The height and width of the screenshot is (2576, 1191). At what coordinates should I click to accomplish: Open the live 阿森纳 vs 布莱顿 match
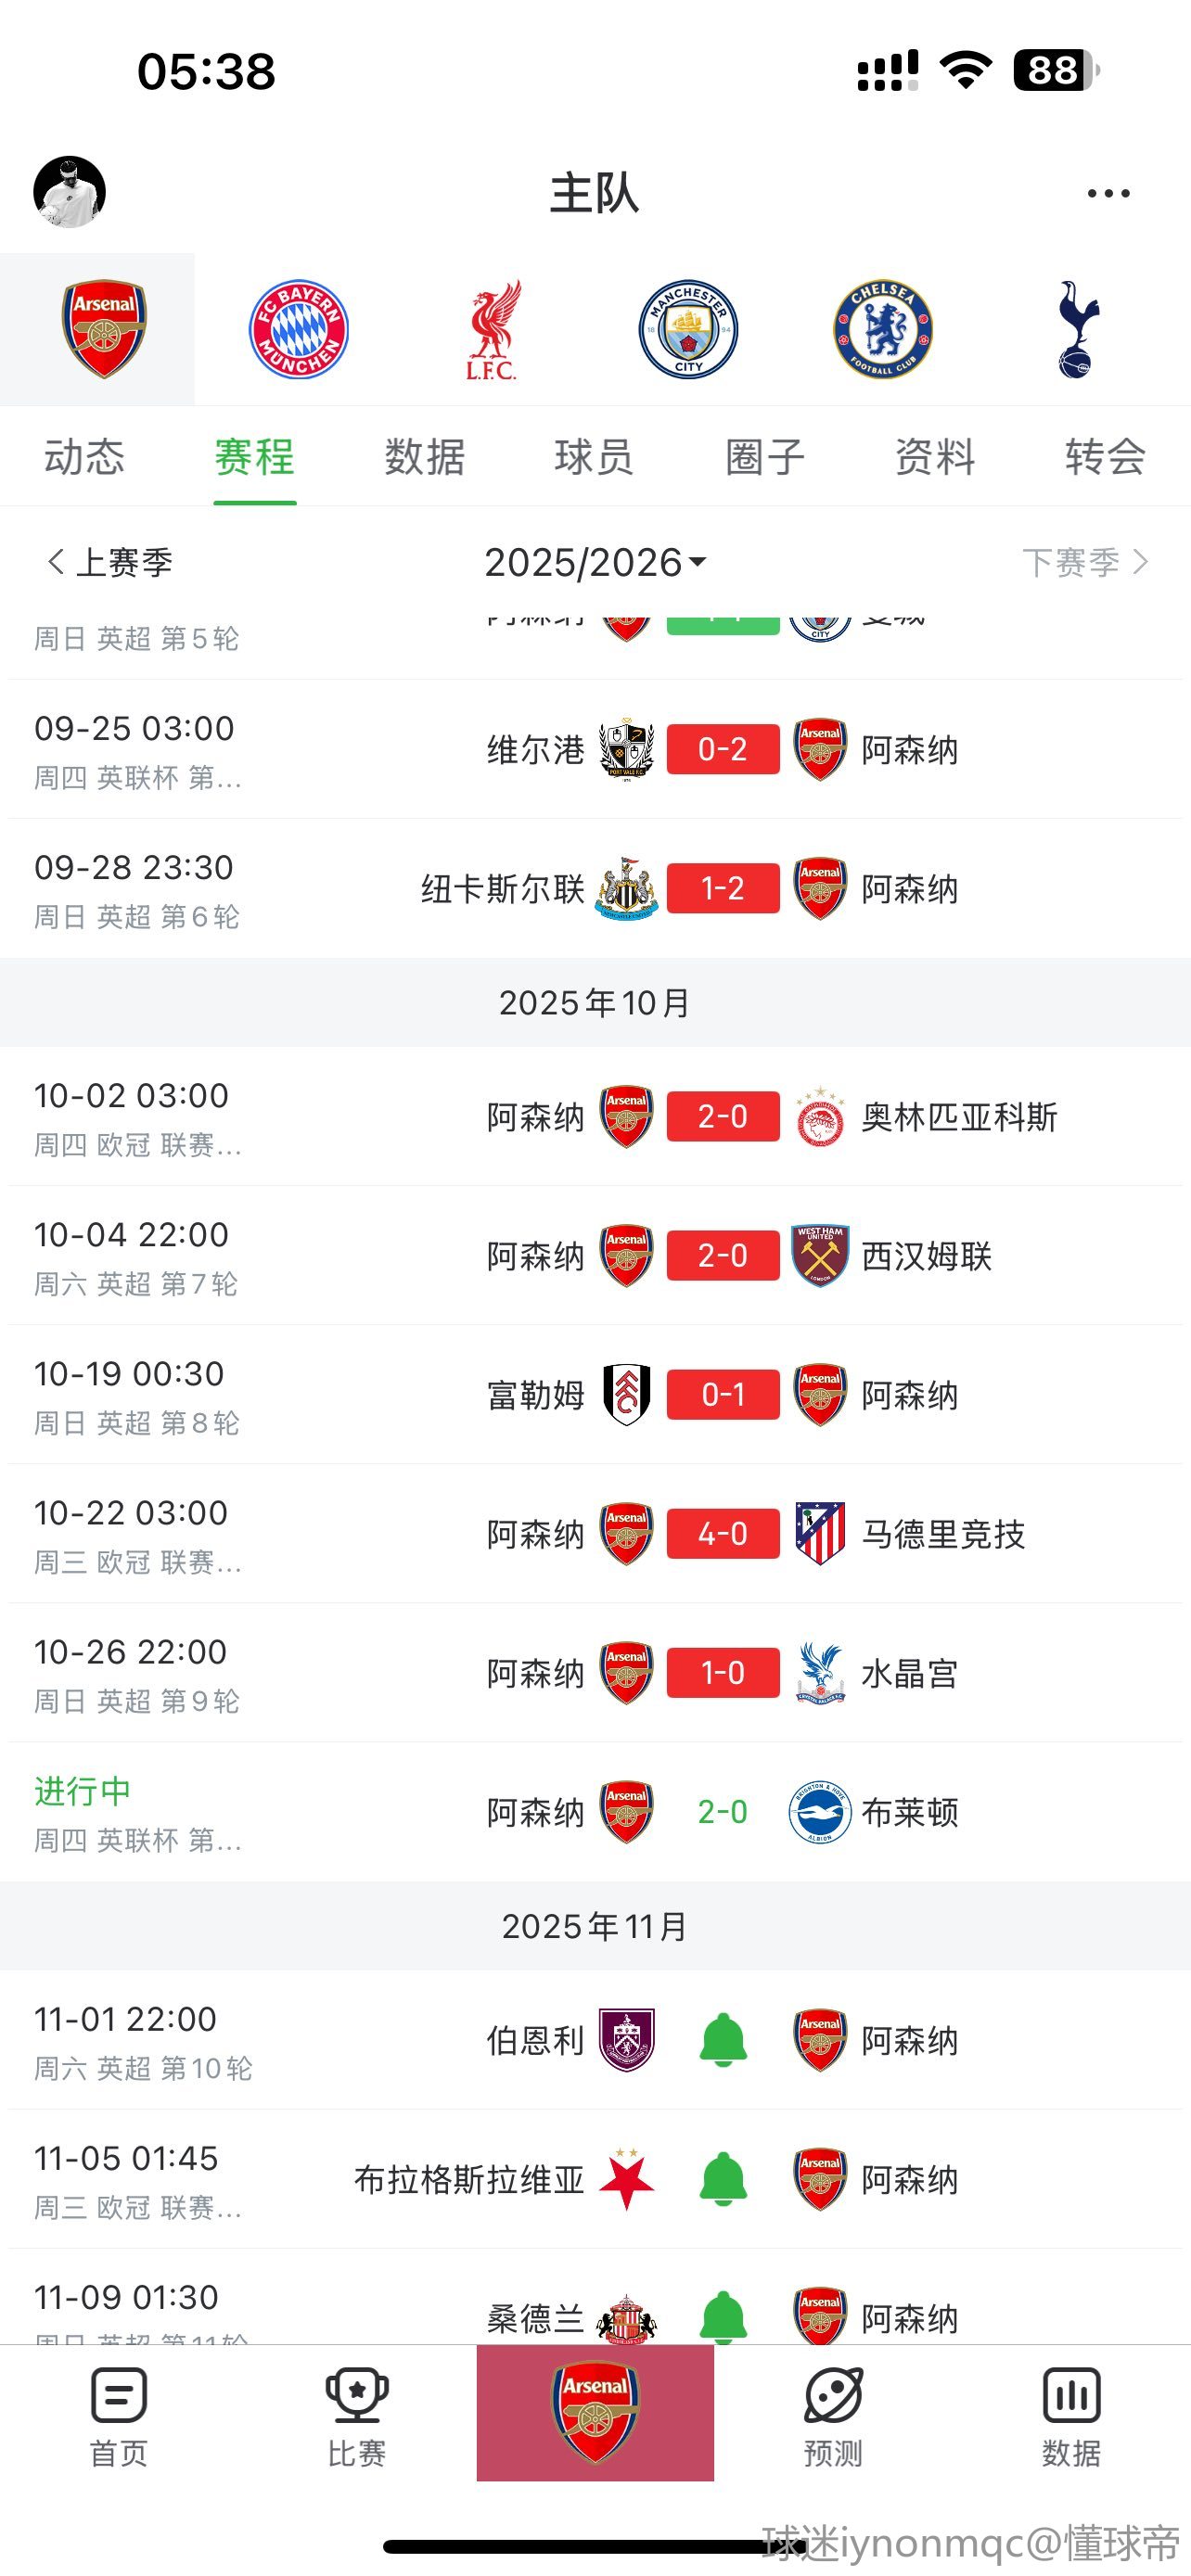(x=722, y=1812)
